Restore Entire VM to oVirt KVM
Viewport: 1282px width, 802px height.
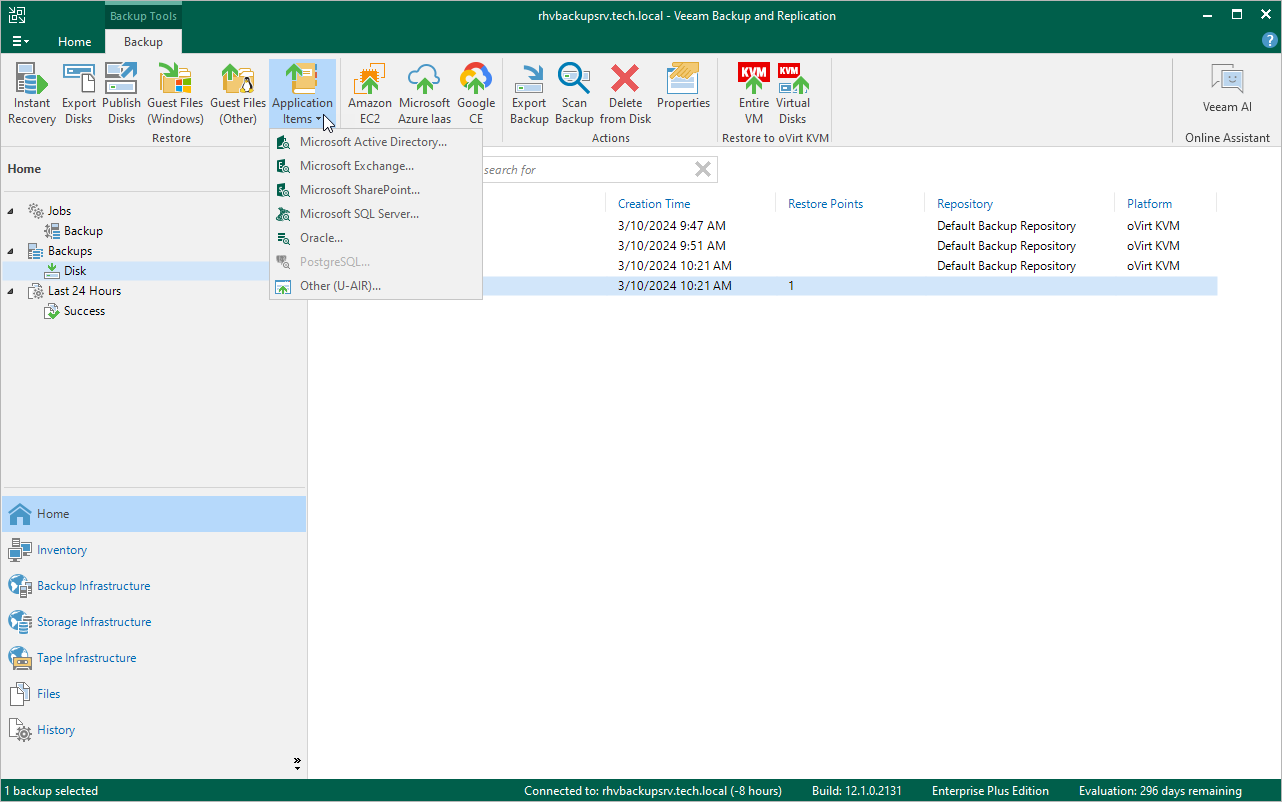coord(754,94)
